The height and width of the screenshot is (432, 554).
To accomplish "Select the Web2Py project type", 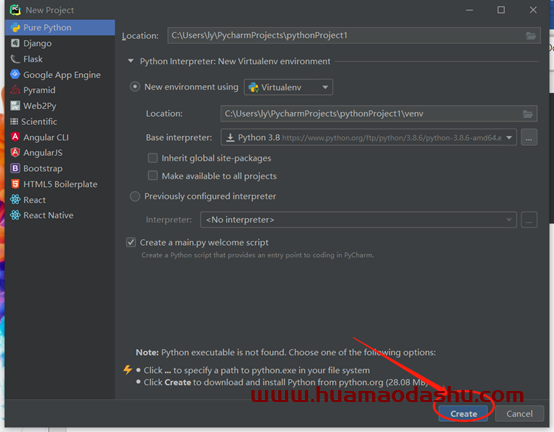I will click(60, 106).
